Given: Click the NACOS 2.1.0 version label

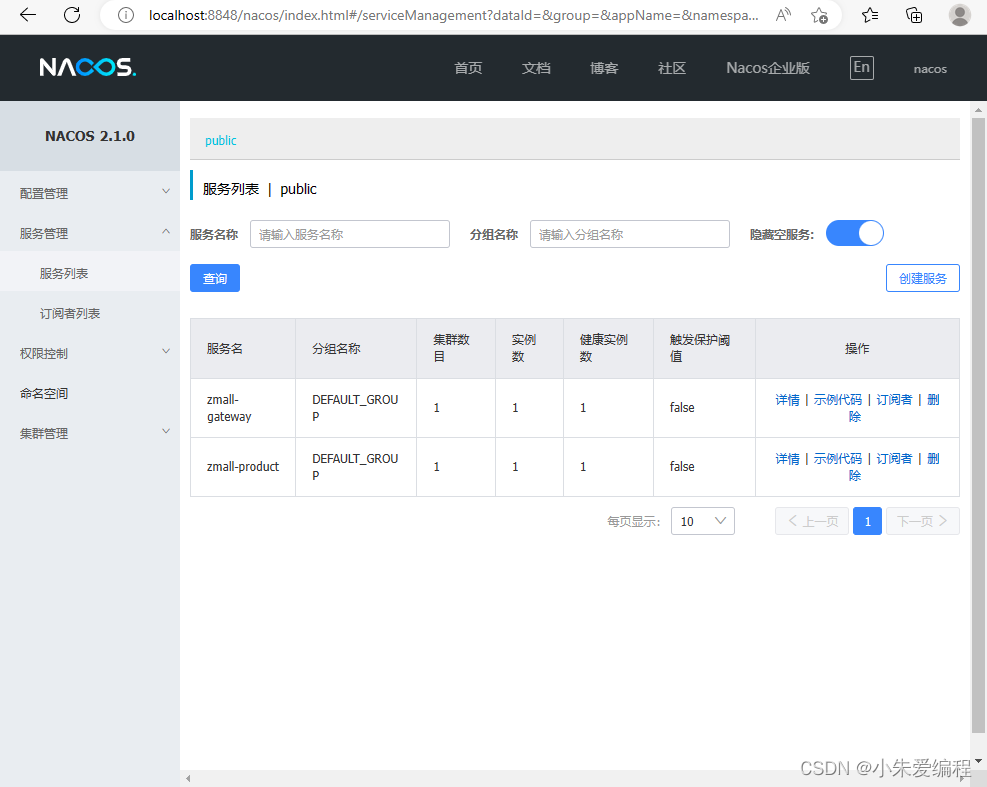Looking at the screenshot, I should tap(90, 136).
